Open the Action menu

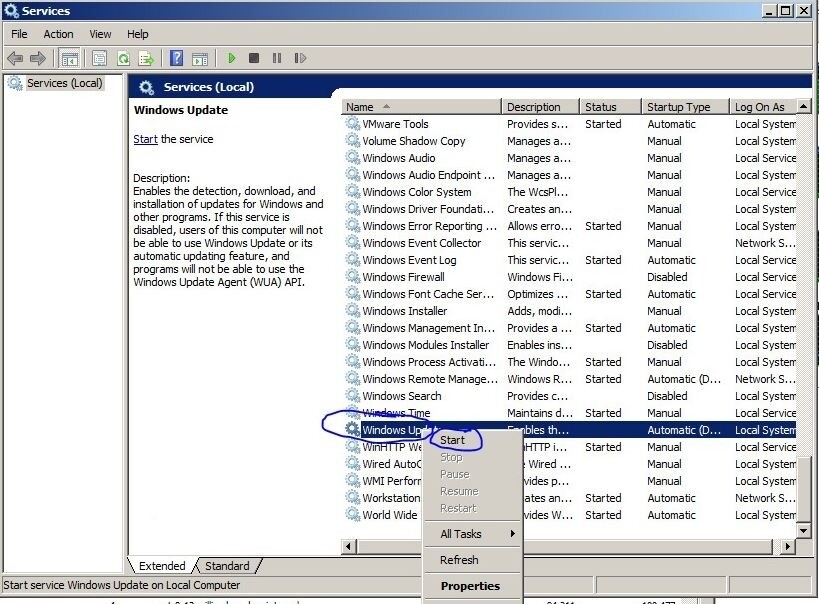click(x=58, y=33)
